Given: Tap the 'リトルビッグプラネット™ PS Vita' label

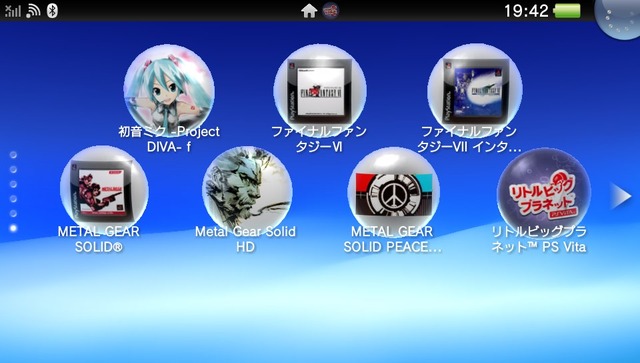Looking at the screenshot, I should click(539, 239).
